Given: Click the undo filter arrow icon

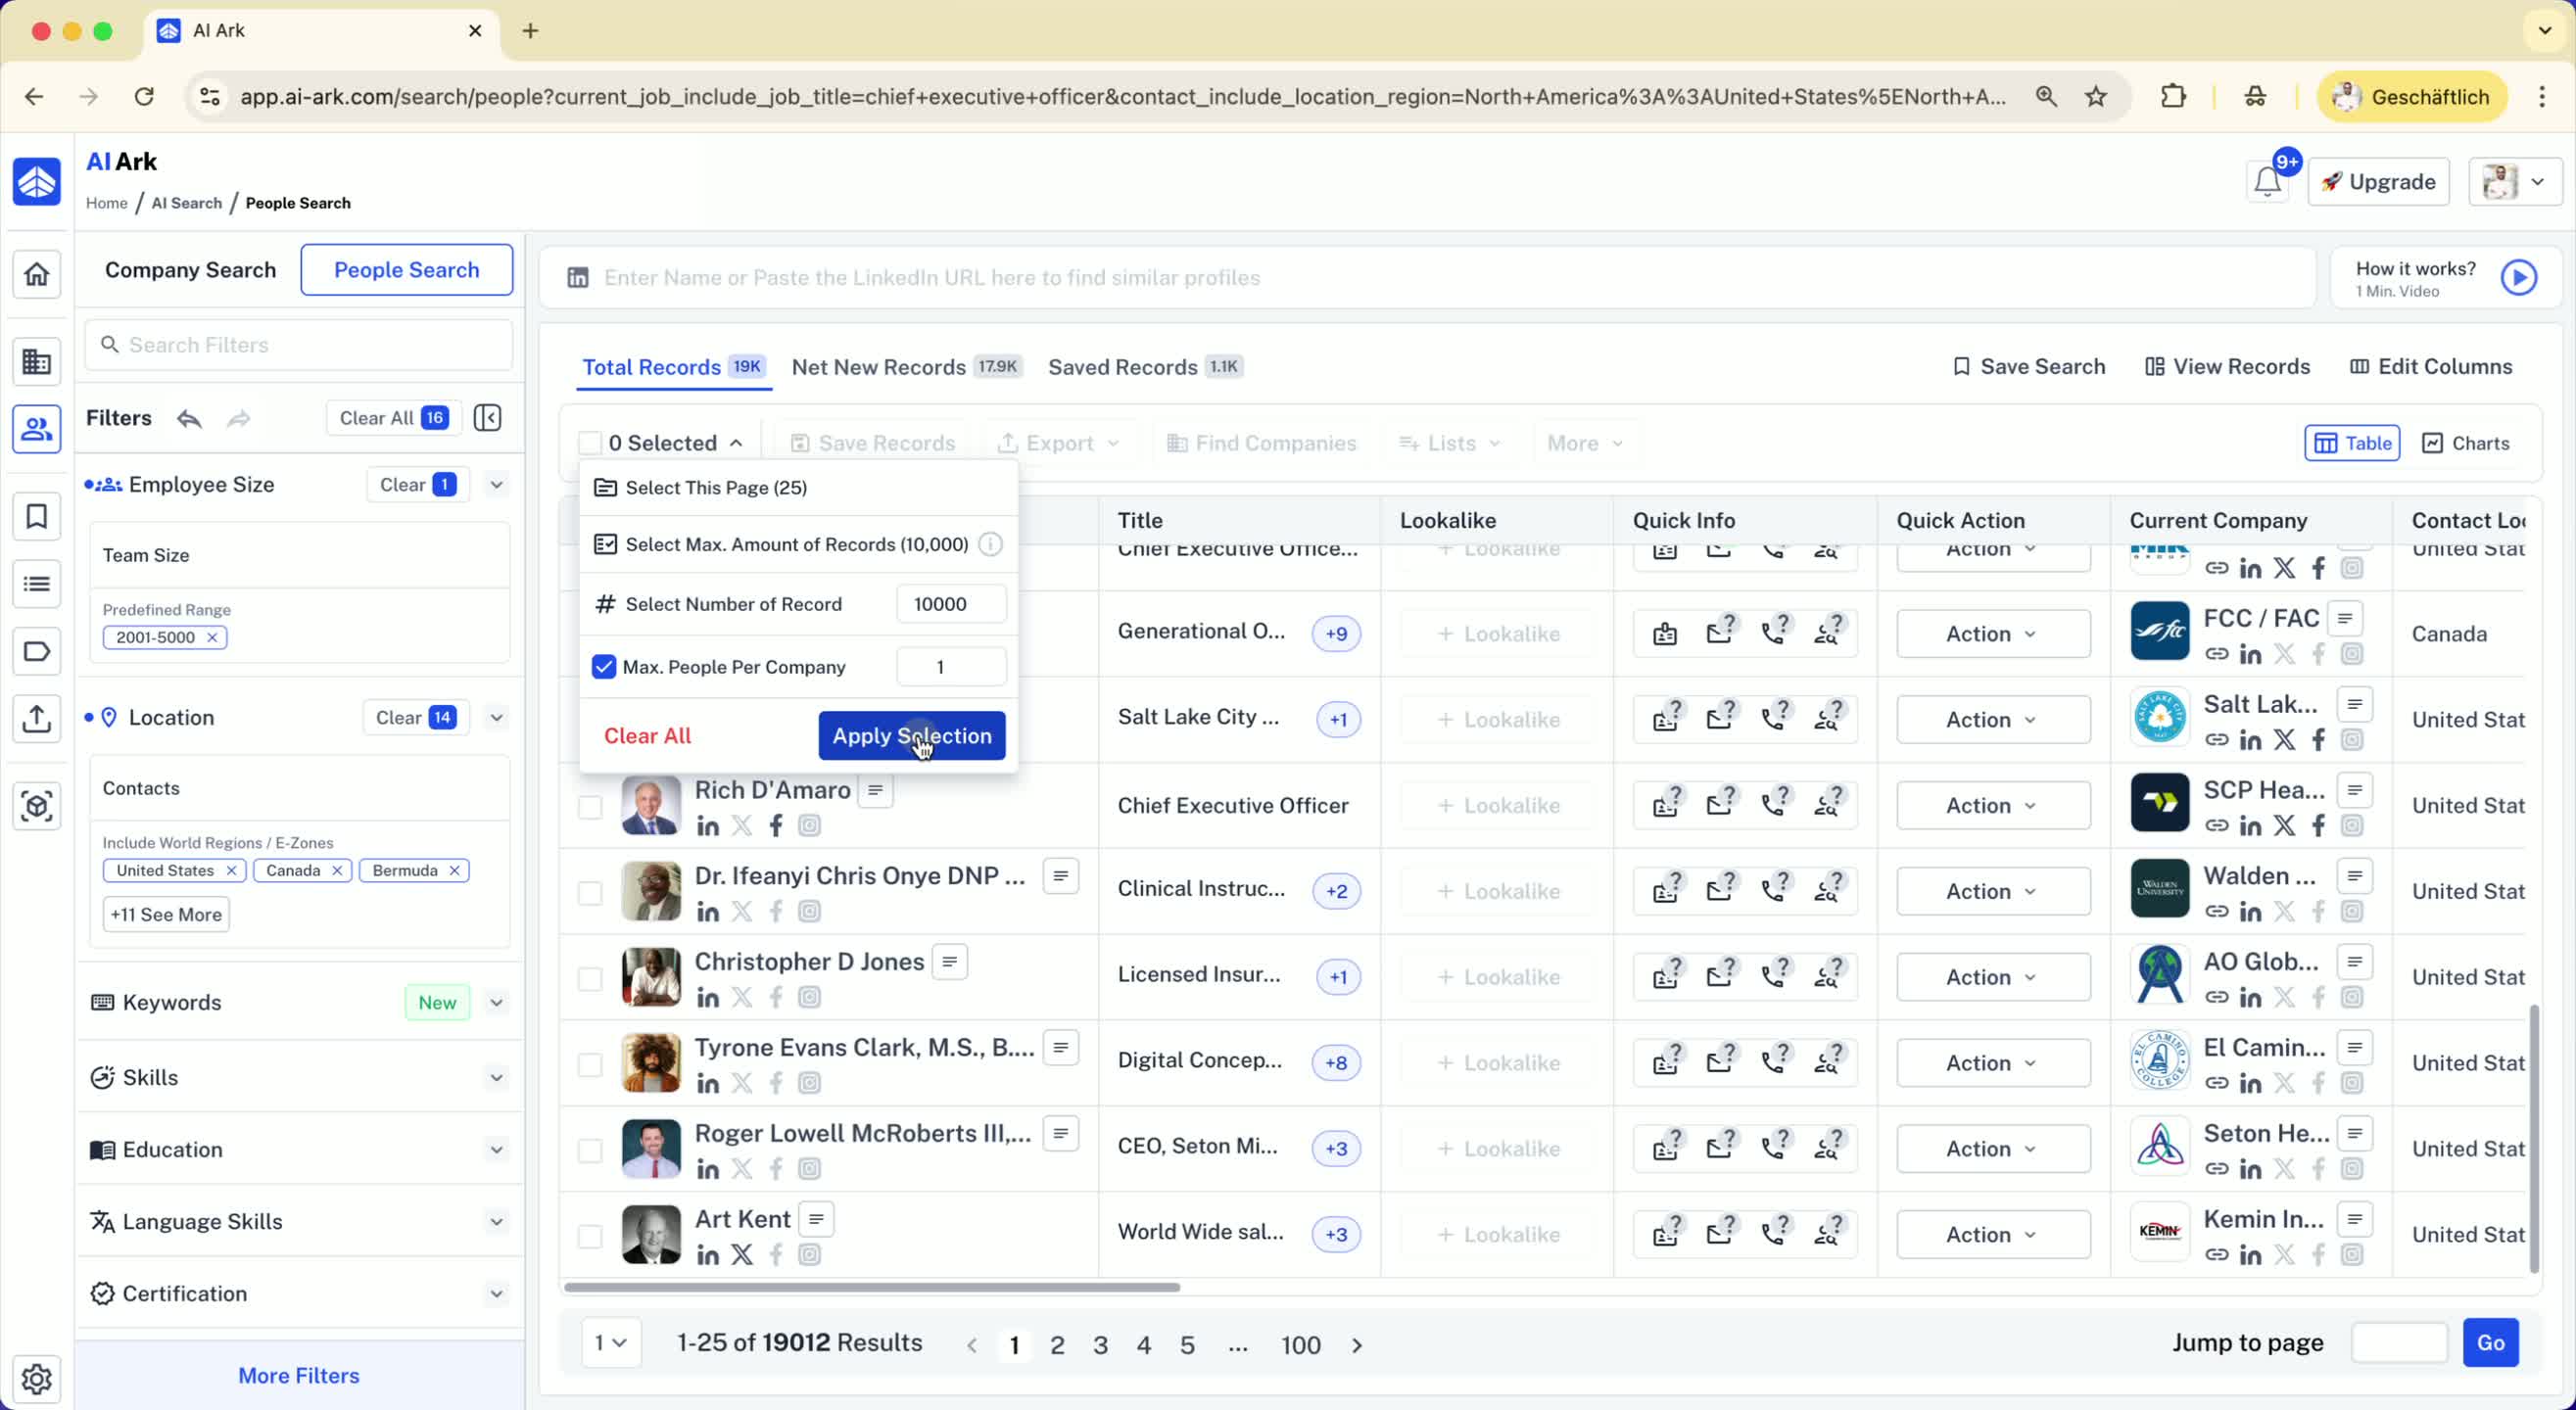Looking at the screenshot, I should tap(189, 418).
